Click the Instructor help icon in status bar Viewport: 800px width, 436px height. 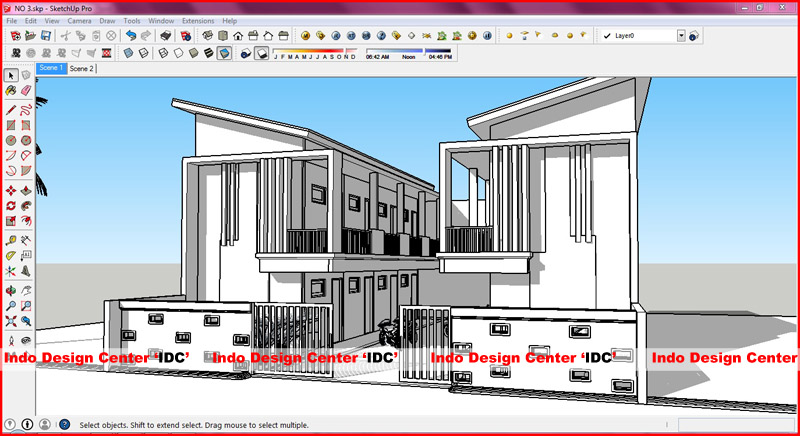64,424
